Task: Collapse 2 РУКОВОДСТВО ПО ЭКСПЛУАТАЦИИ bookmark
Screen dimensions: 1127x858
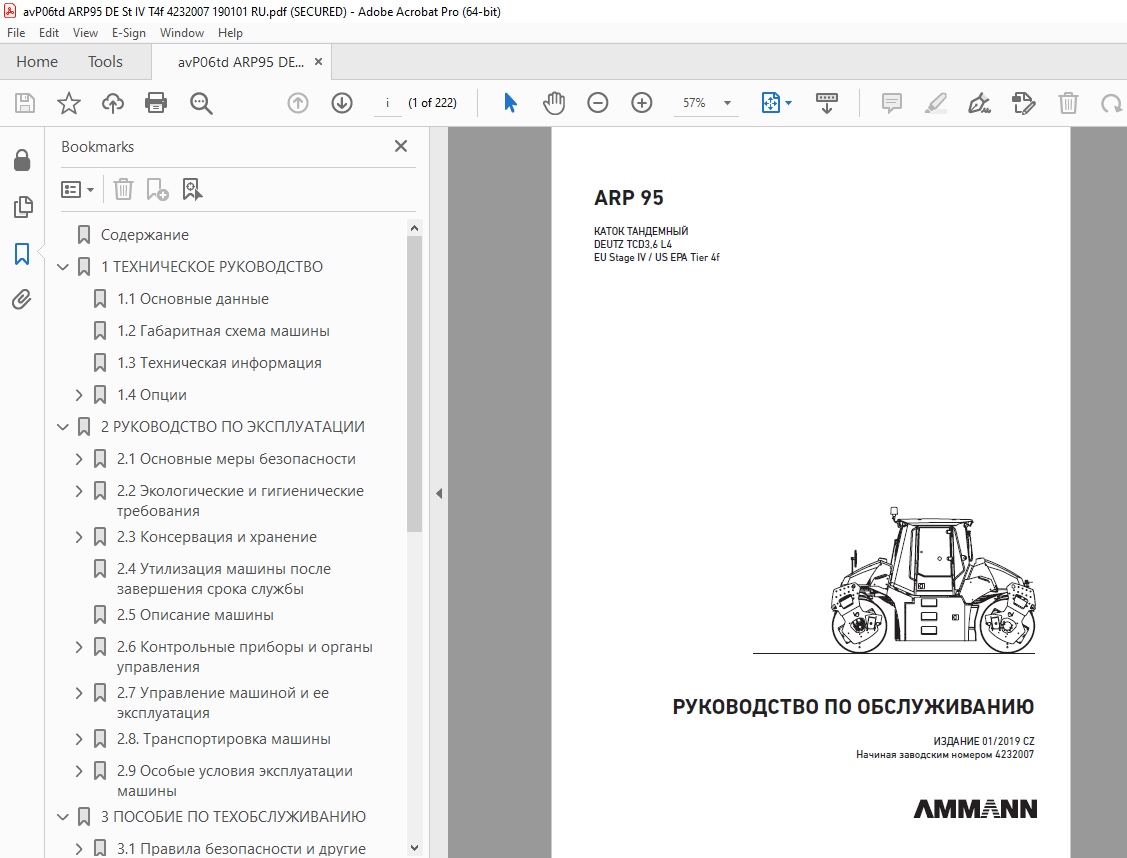Action: point(63,428)
